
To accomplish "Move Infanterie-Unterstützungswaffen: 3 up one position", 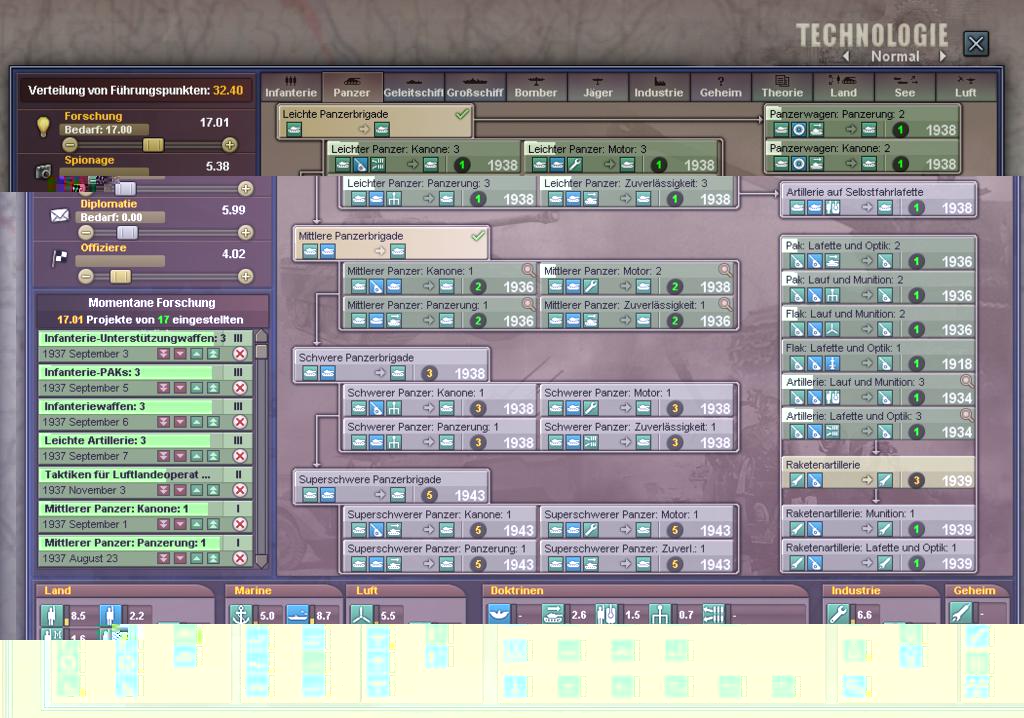I will click(197, 354).
